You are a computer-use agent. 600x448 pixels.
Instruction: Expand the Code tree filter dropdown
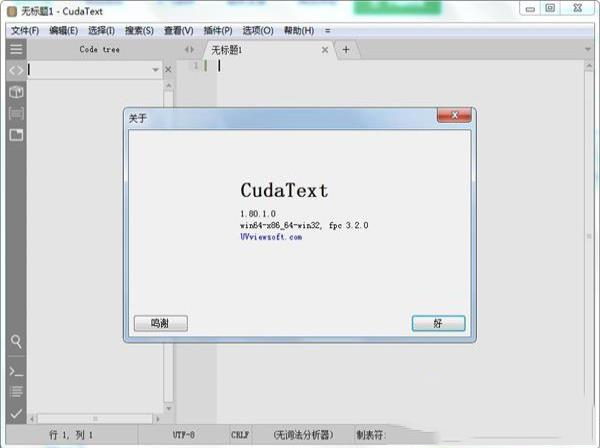click(155, 70)
